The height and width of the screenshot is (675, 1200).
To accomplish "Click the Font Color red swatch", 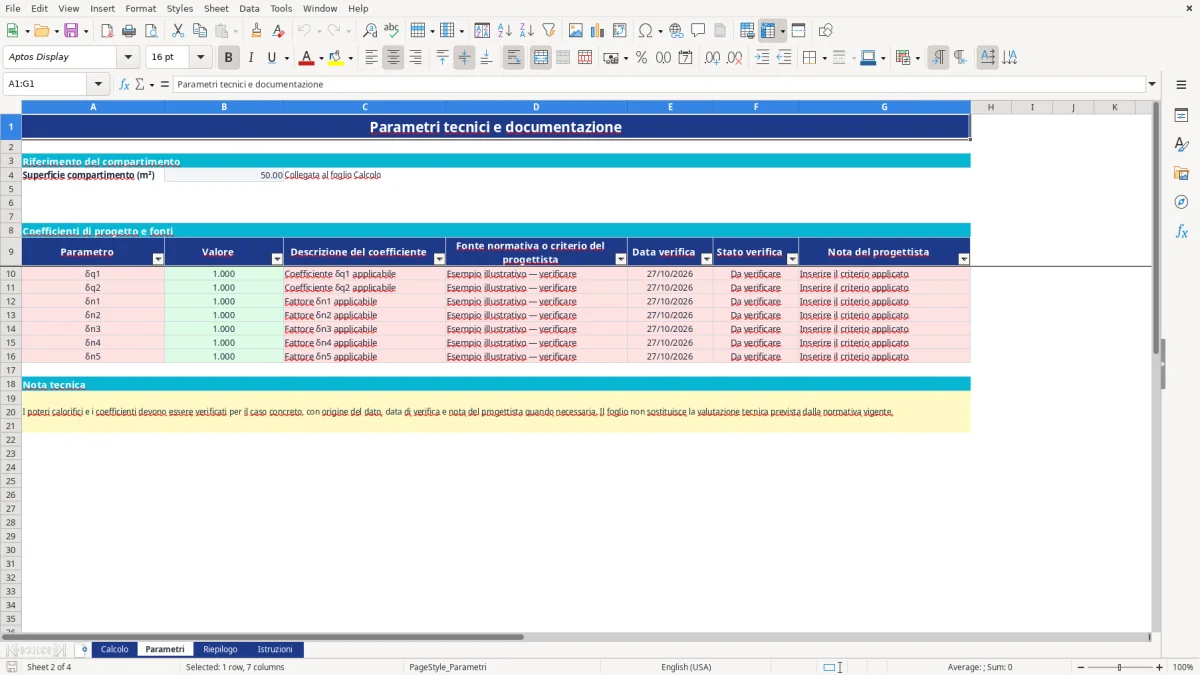I will click(306, 58).
